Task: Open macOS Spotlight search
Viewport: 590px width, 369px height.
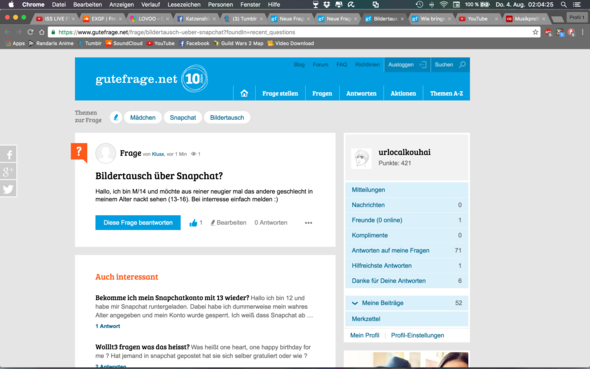Action: 563,5
